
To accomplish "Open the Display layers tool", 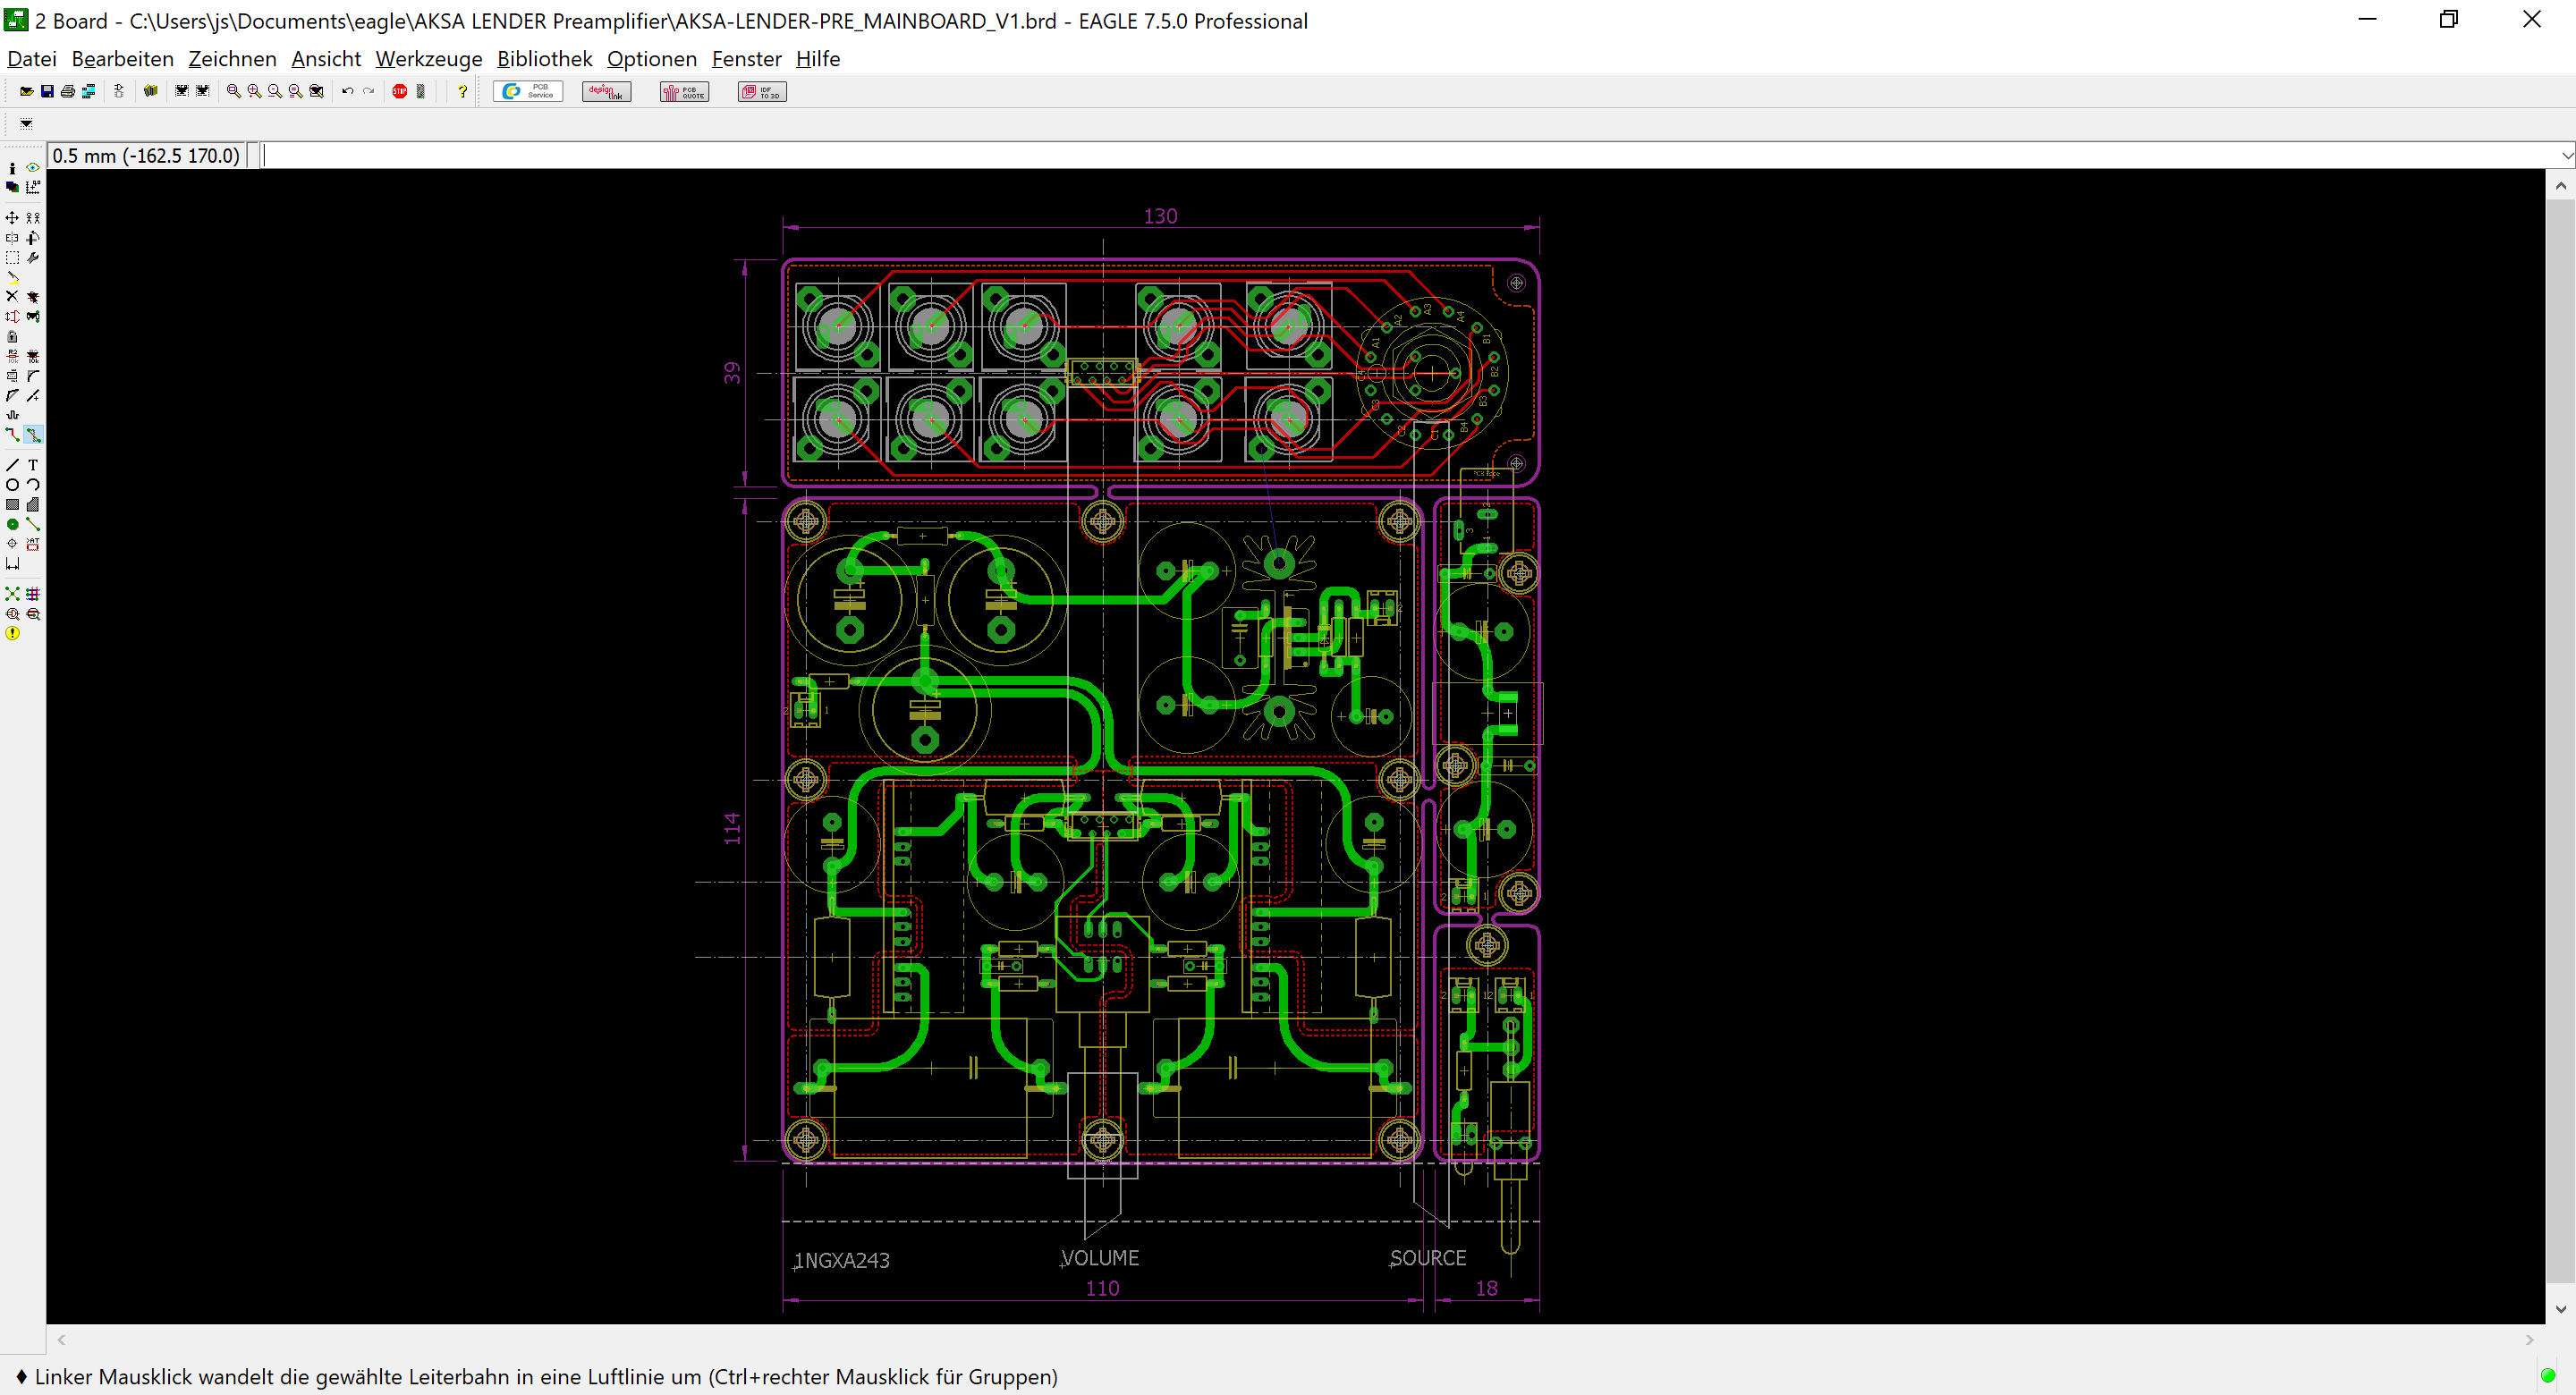I will (x=12, y=187).
